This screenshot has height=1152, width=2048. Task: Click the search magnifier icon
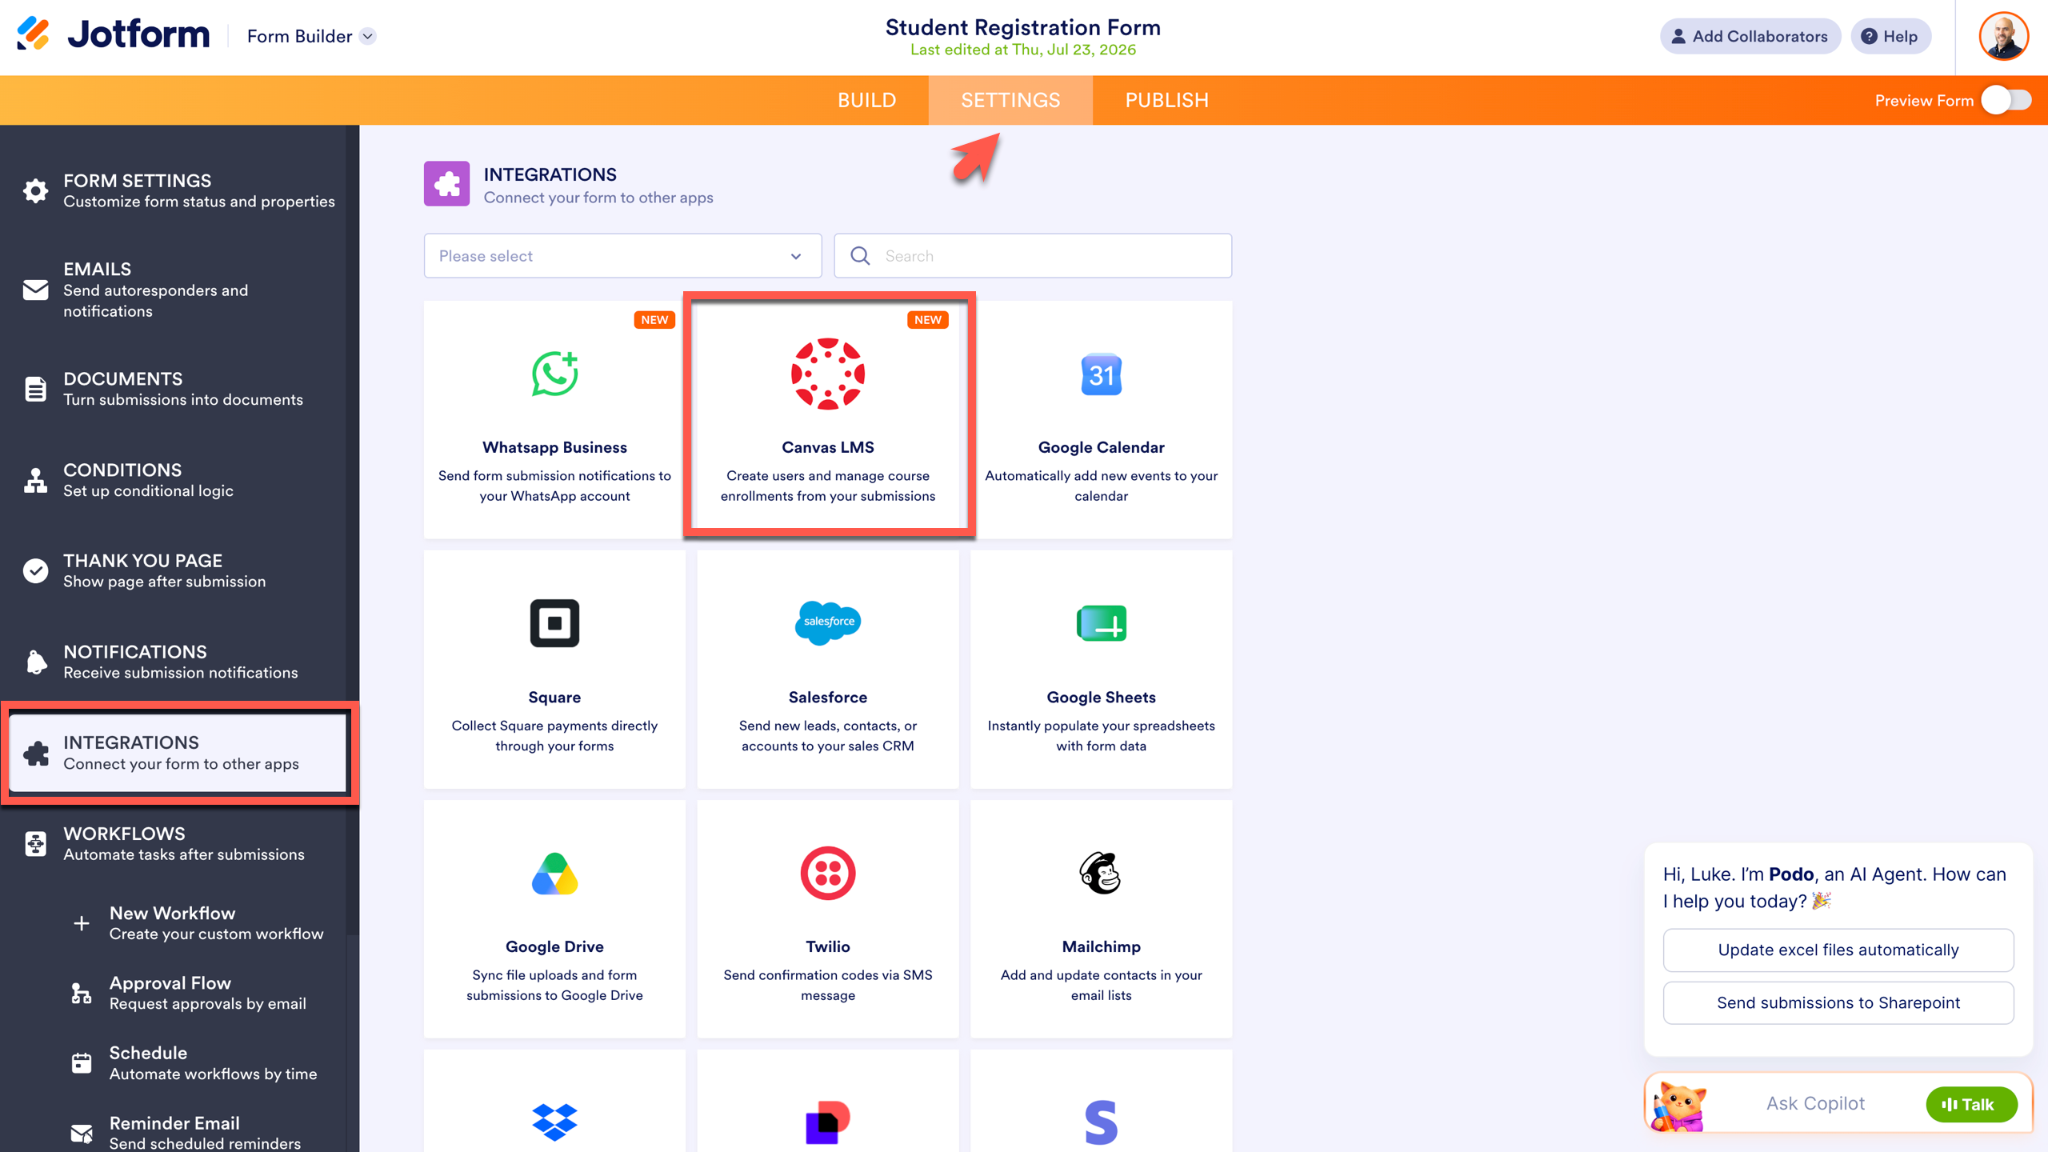[860, 256]
